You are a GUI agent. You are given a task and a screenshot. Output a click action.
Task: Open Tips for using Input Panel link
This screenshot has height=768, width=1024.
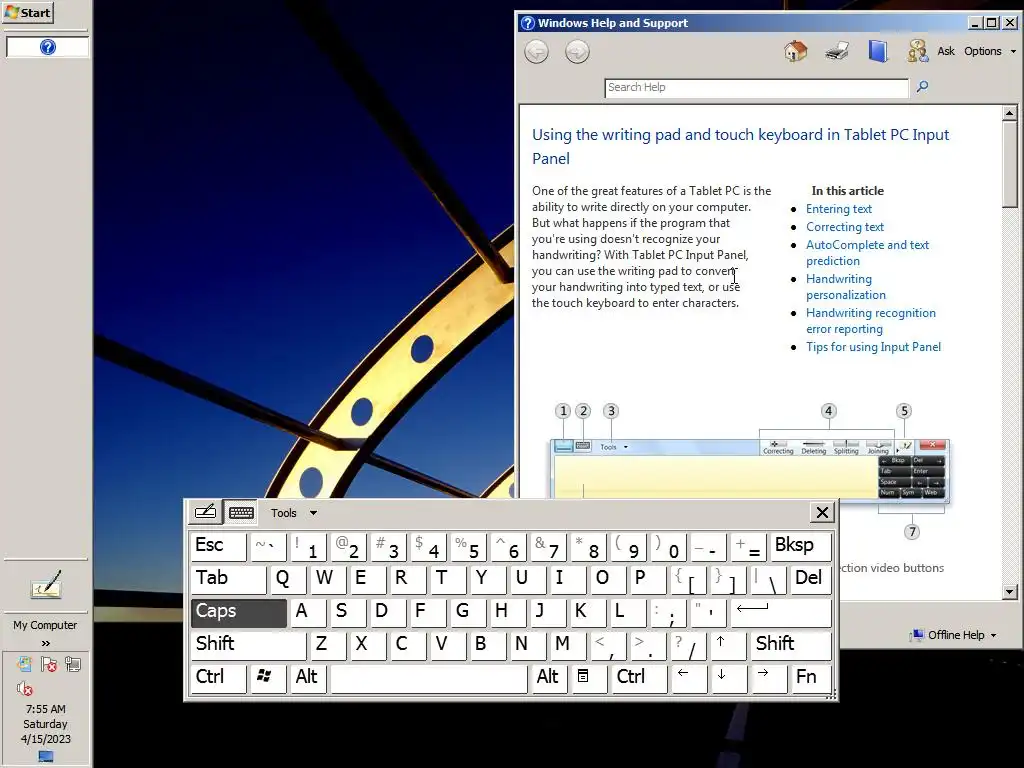(x=873, y=347)
